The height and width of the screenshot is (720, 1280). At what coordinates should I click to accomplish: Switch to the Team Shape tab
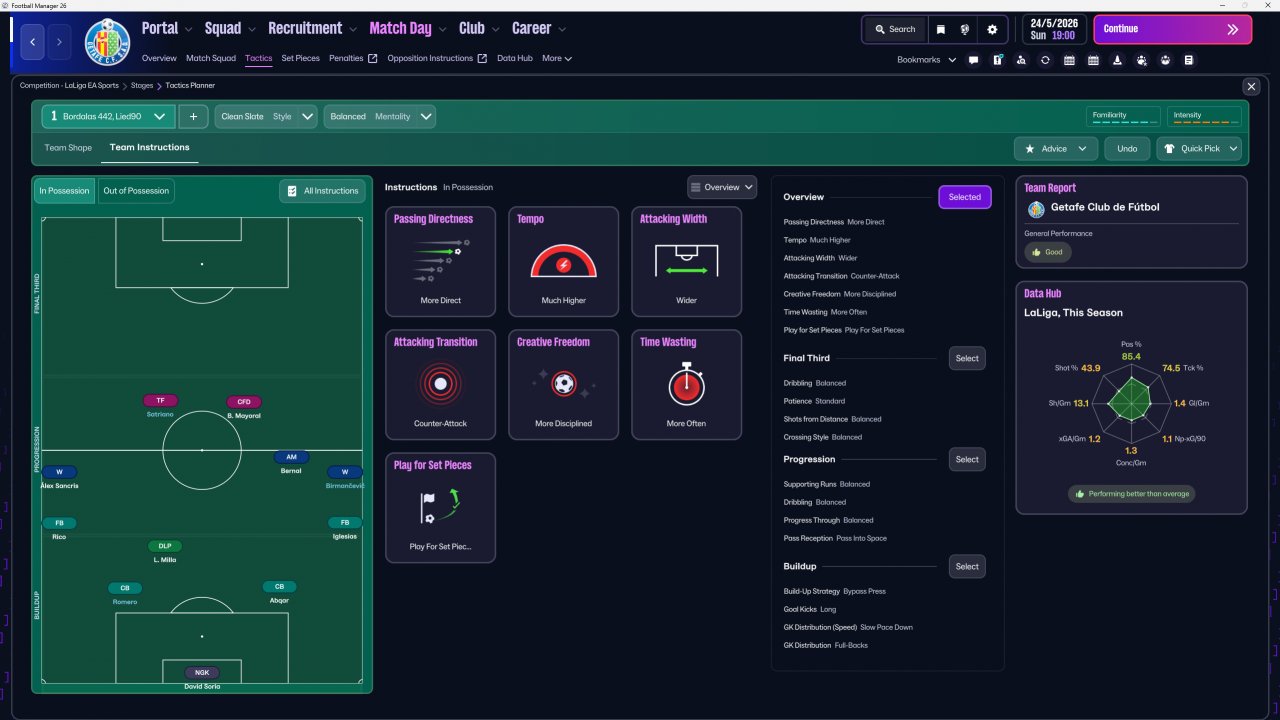[68, 148]
